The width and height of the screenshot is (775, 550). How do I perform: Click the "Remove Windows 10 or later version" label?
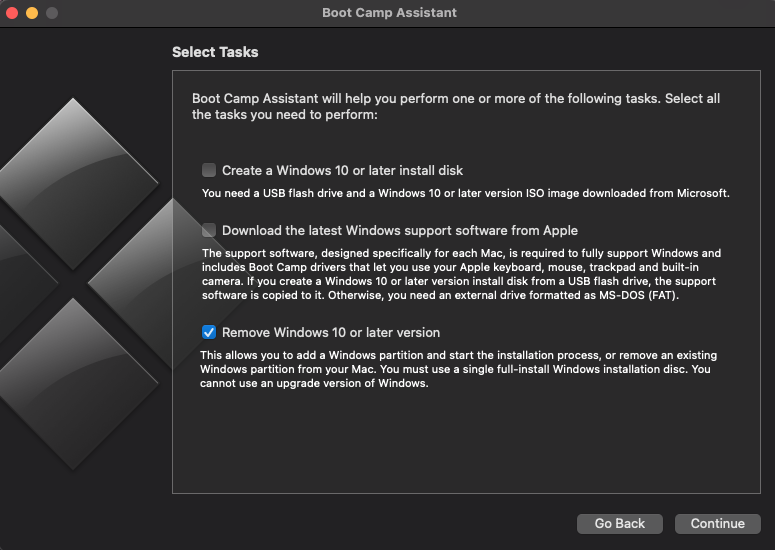(x=331, y=332)
